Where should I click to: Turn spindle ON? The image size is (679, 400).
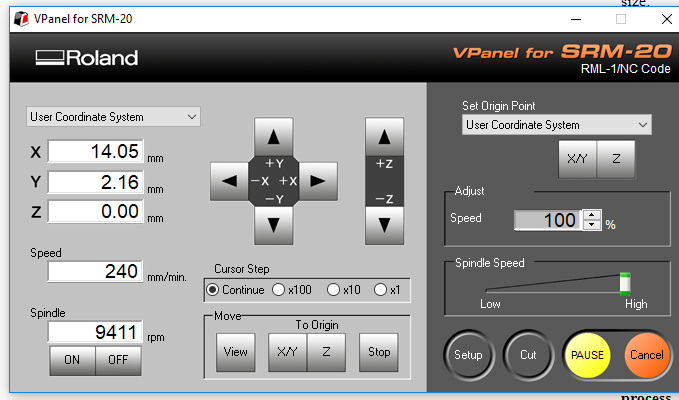pyautogui.click(x=72, y=360)
